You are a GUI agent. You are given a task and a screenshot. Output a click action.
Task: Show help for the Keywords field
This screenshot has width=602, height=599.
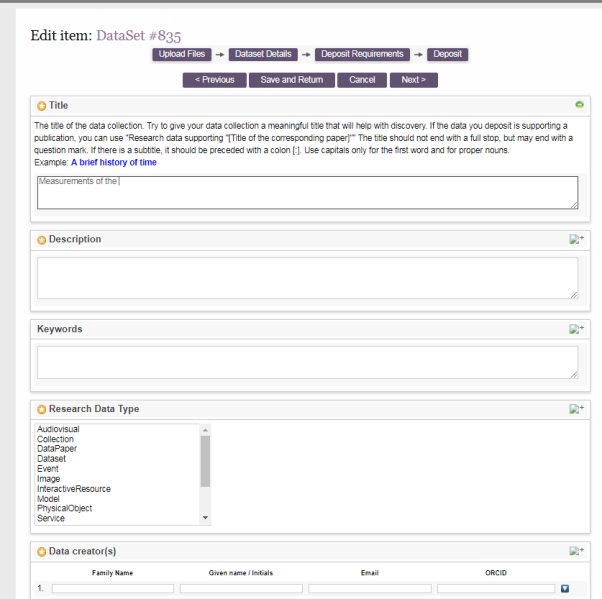[576, 329]
